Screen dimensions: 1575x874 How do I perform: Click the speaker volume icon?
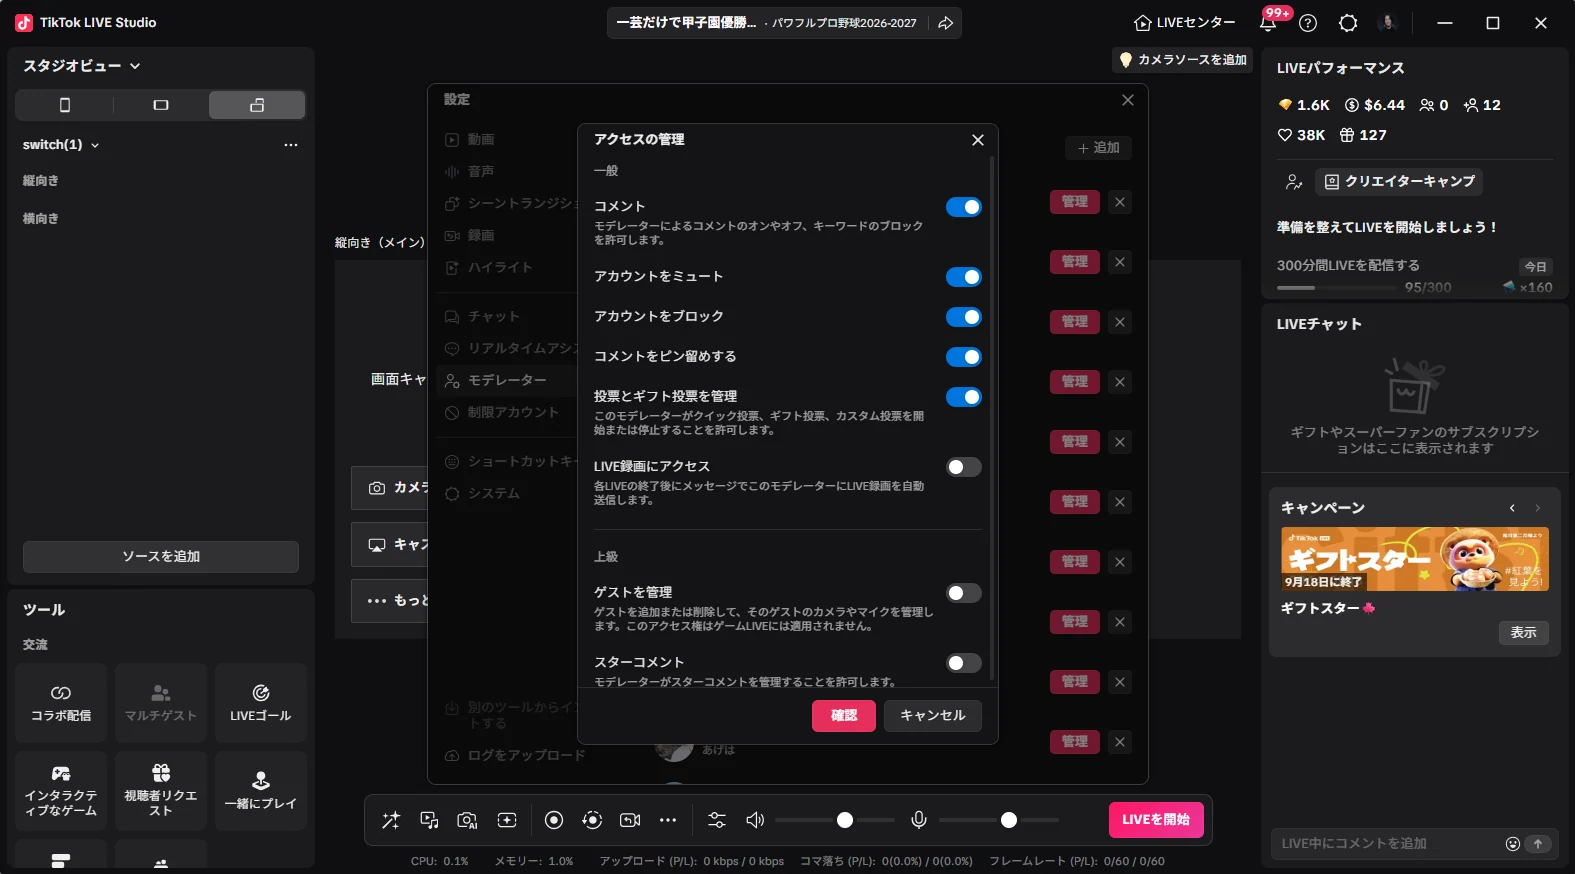click(x=755, y=820)
